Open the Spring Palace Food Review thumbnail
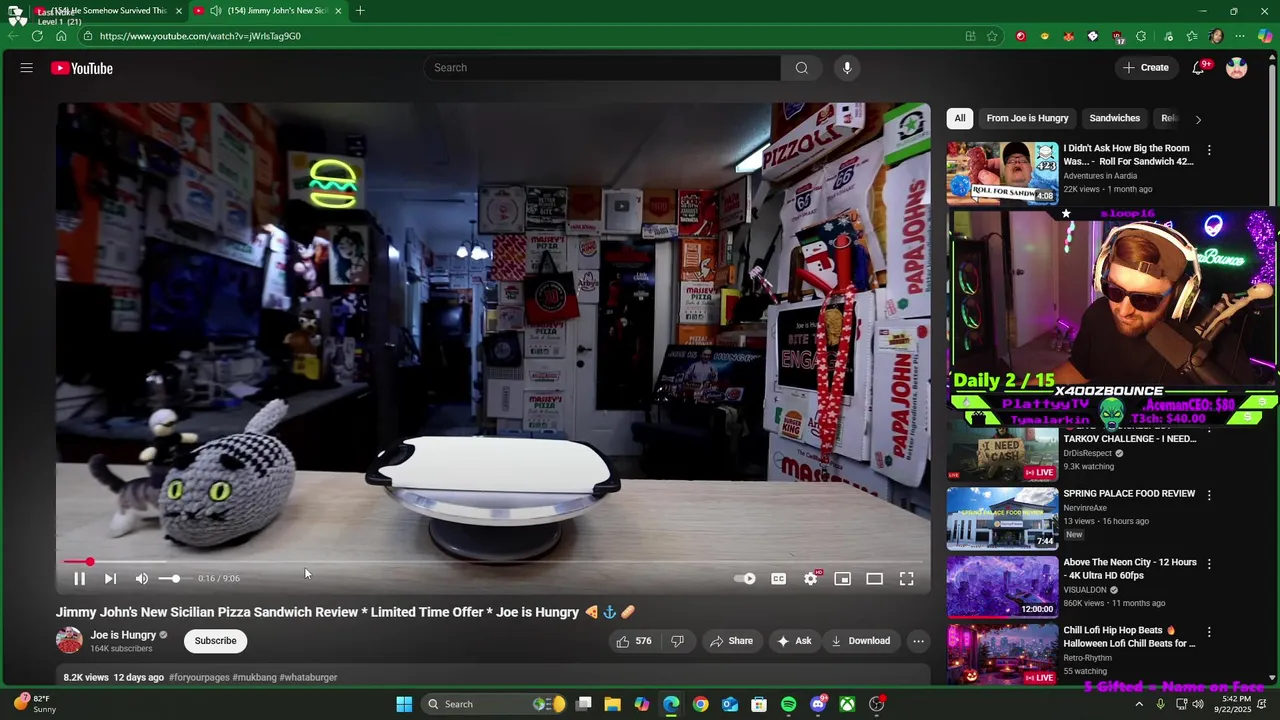The image size is (1280, 720). 1002,518
